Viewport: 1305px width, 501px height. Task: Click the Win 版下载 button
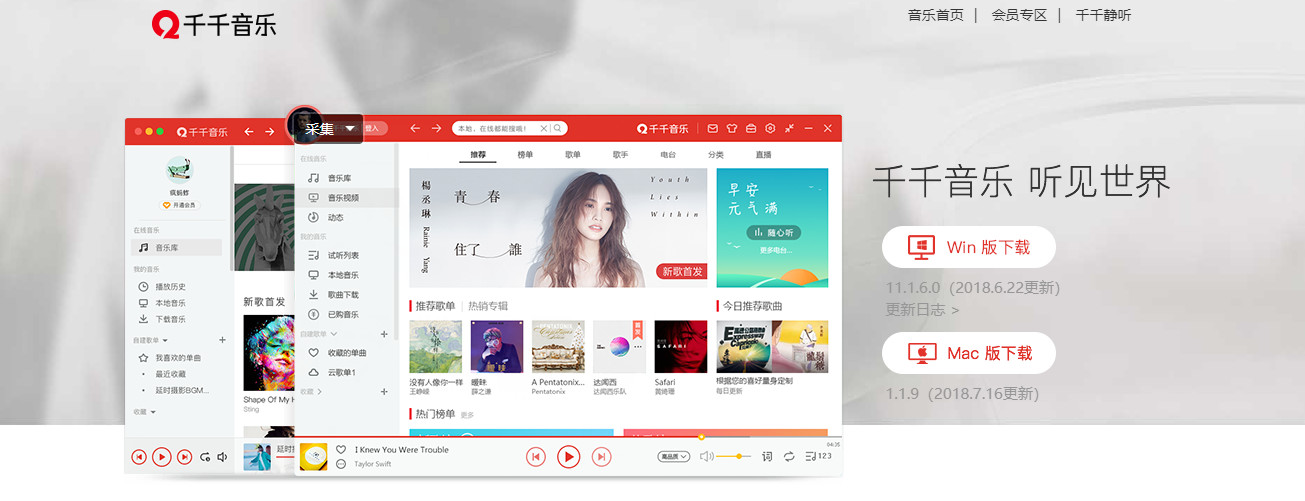(x=968, y=247)
